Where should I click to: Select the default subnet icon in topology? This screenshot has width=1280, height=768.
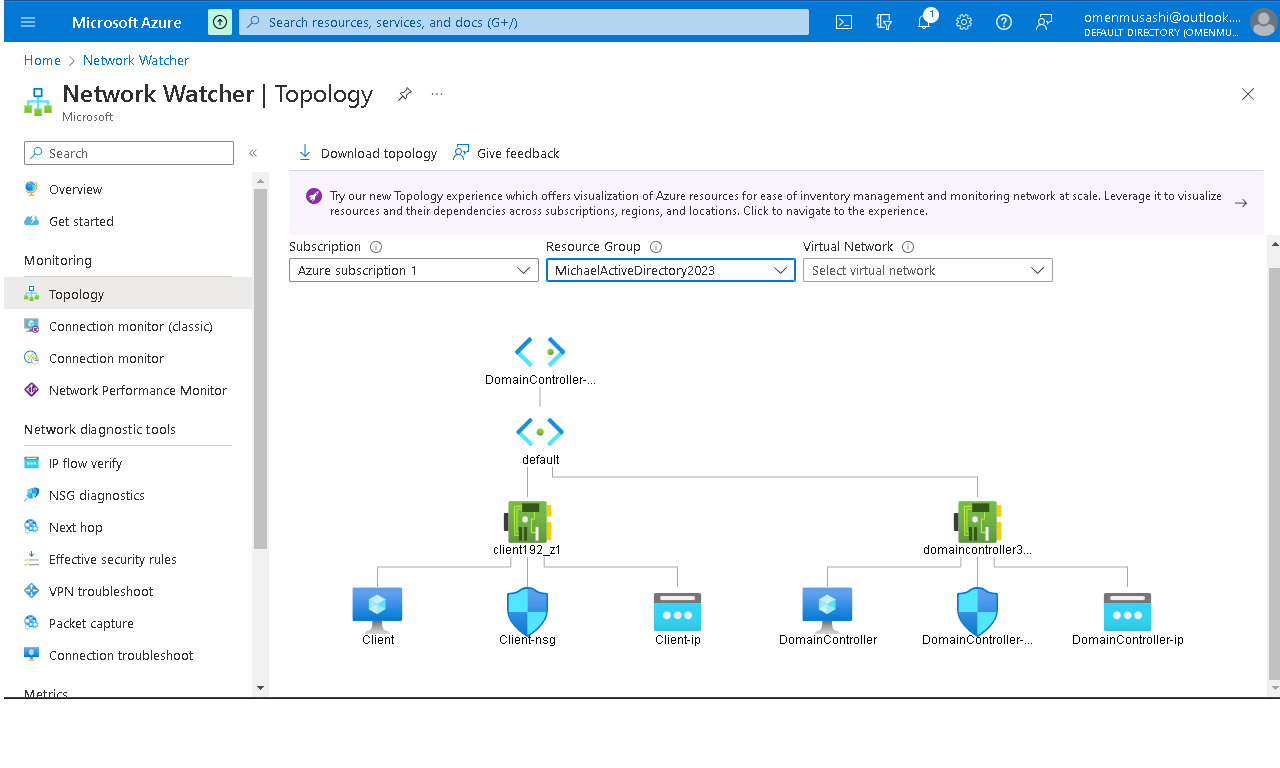click(x=540, y=431)
